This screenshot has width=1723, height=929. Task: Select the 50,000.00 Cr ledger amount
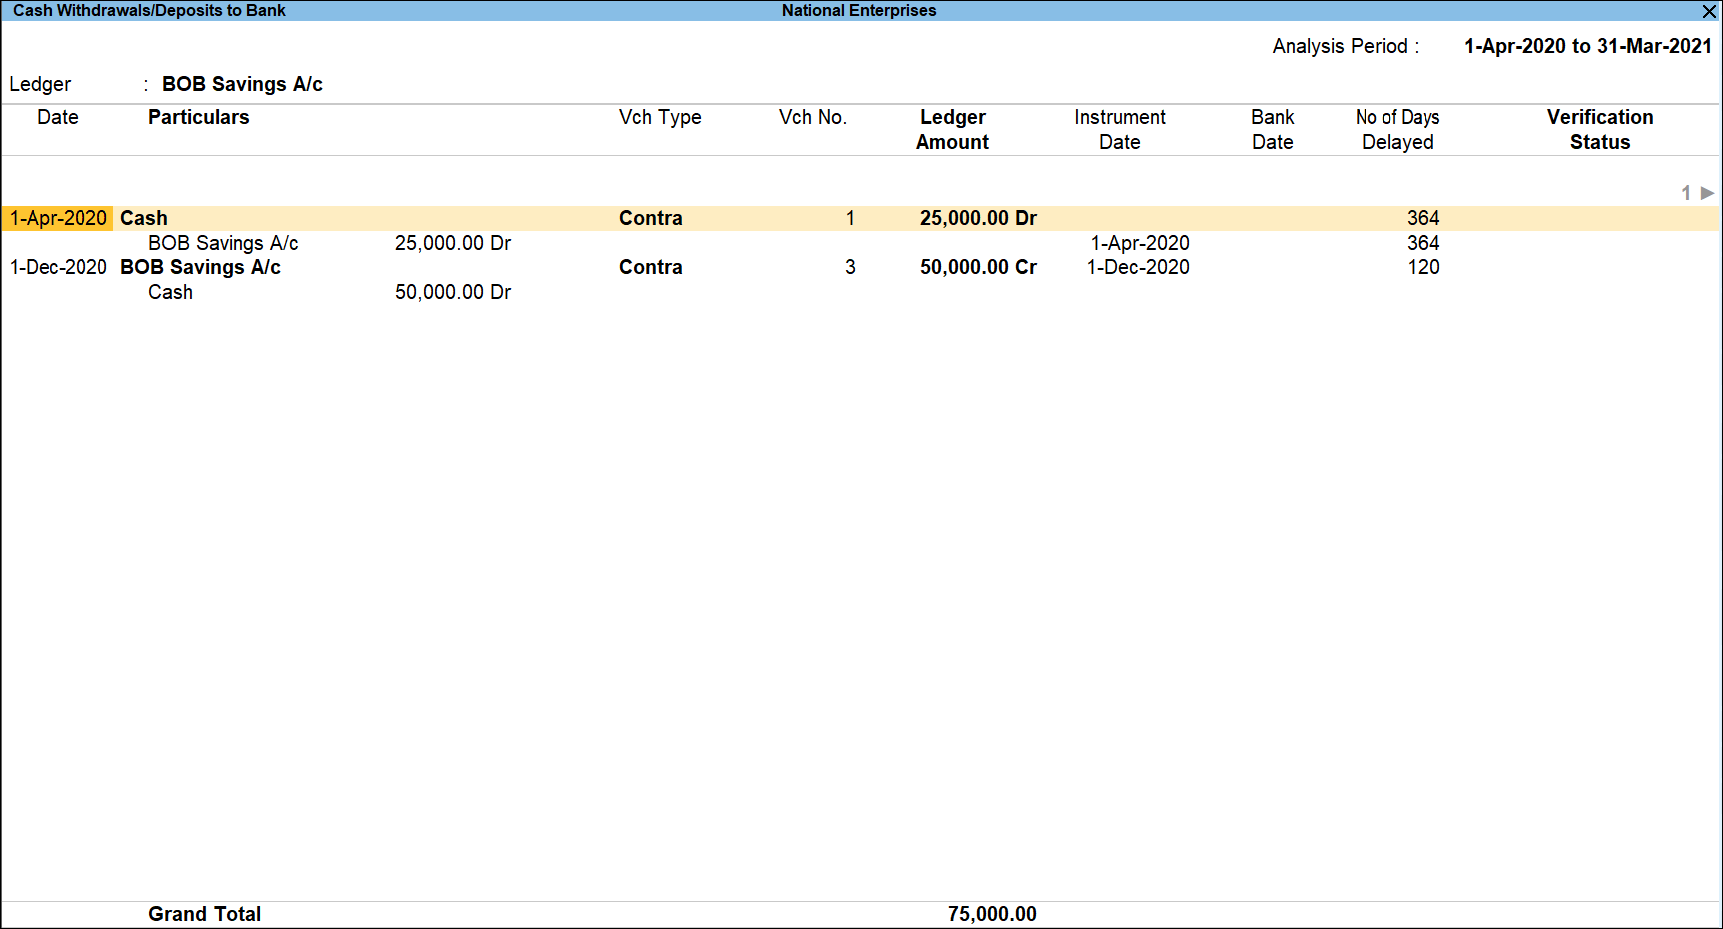[977, 267]
